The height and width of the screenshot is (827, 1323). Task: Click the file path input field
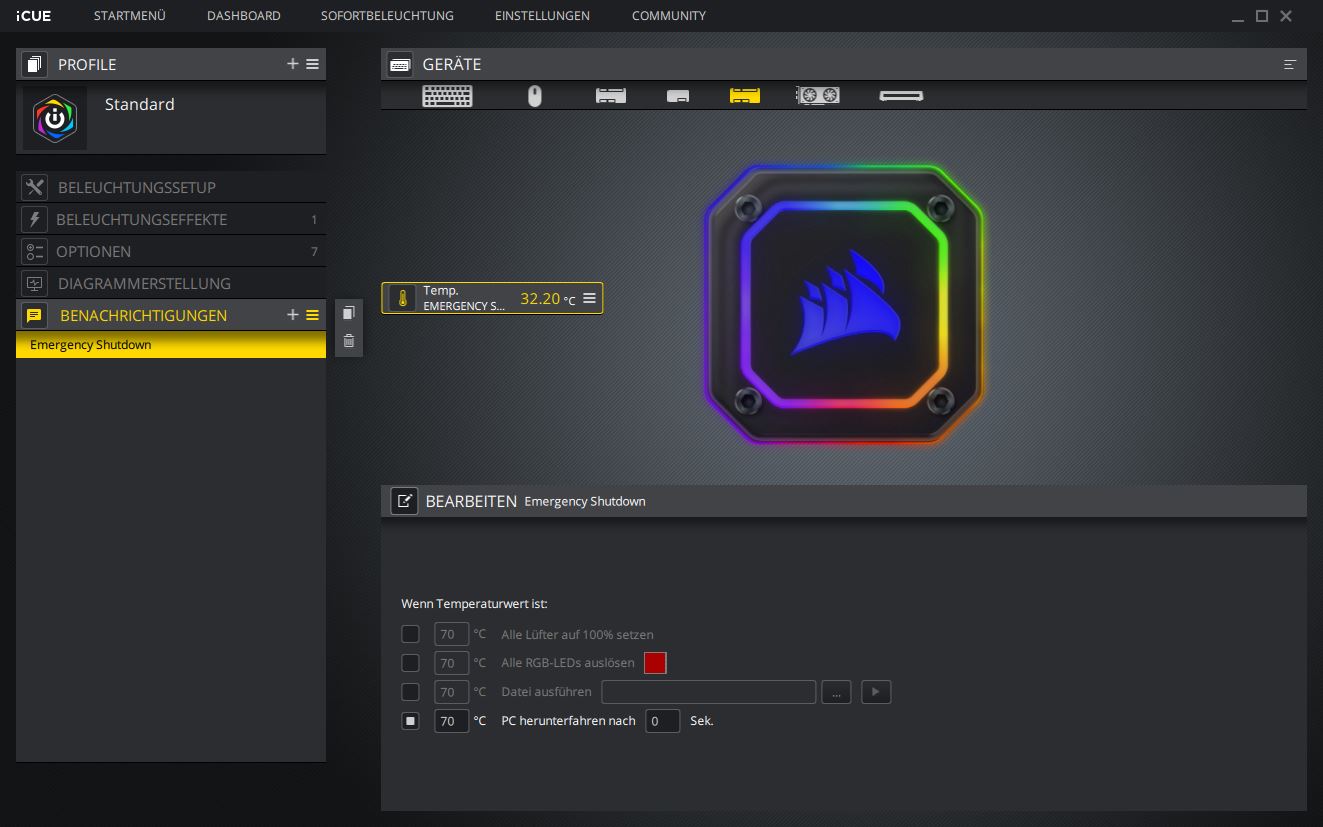tap(709, 692)
